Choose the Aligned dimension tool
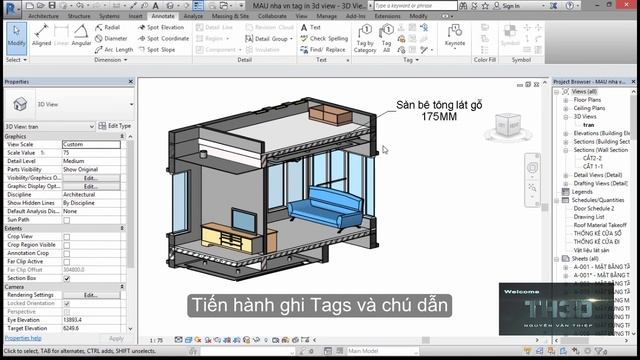This screenshot has height=360, width=640. (x=41, y=36)
